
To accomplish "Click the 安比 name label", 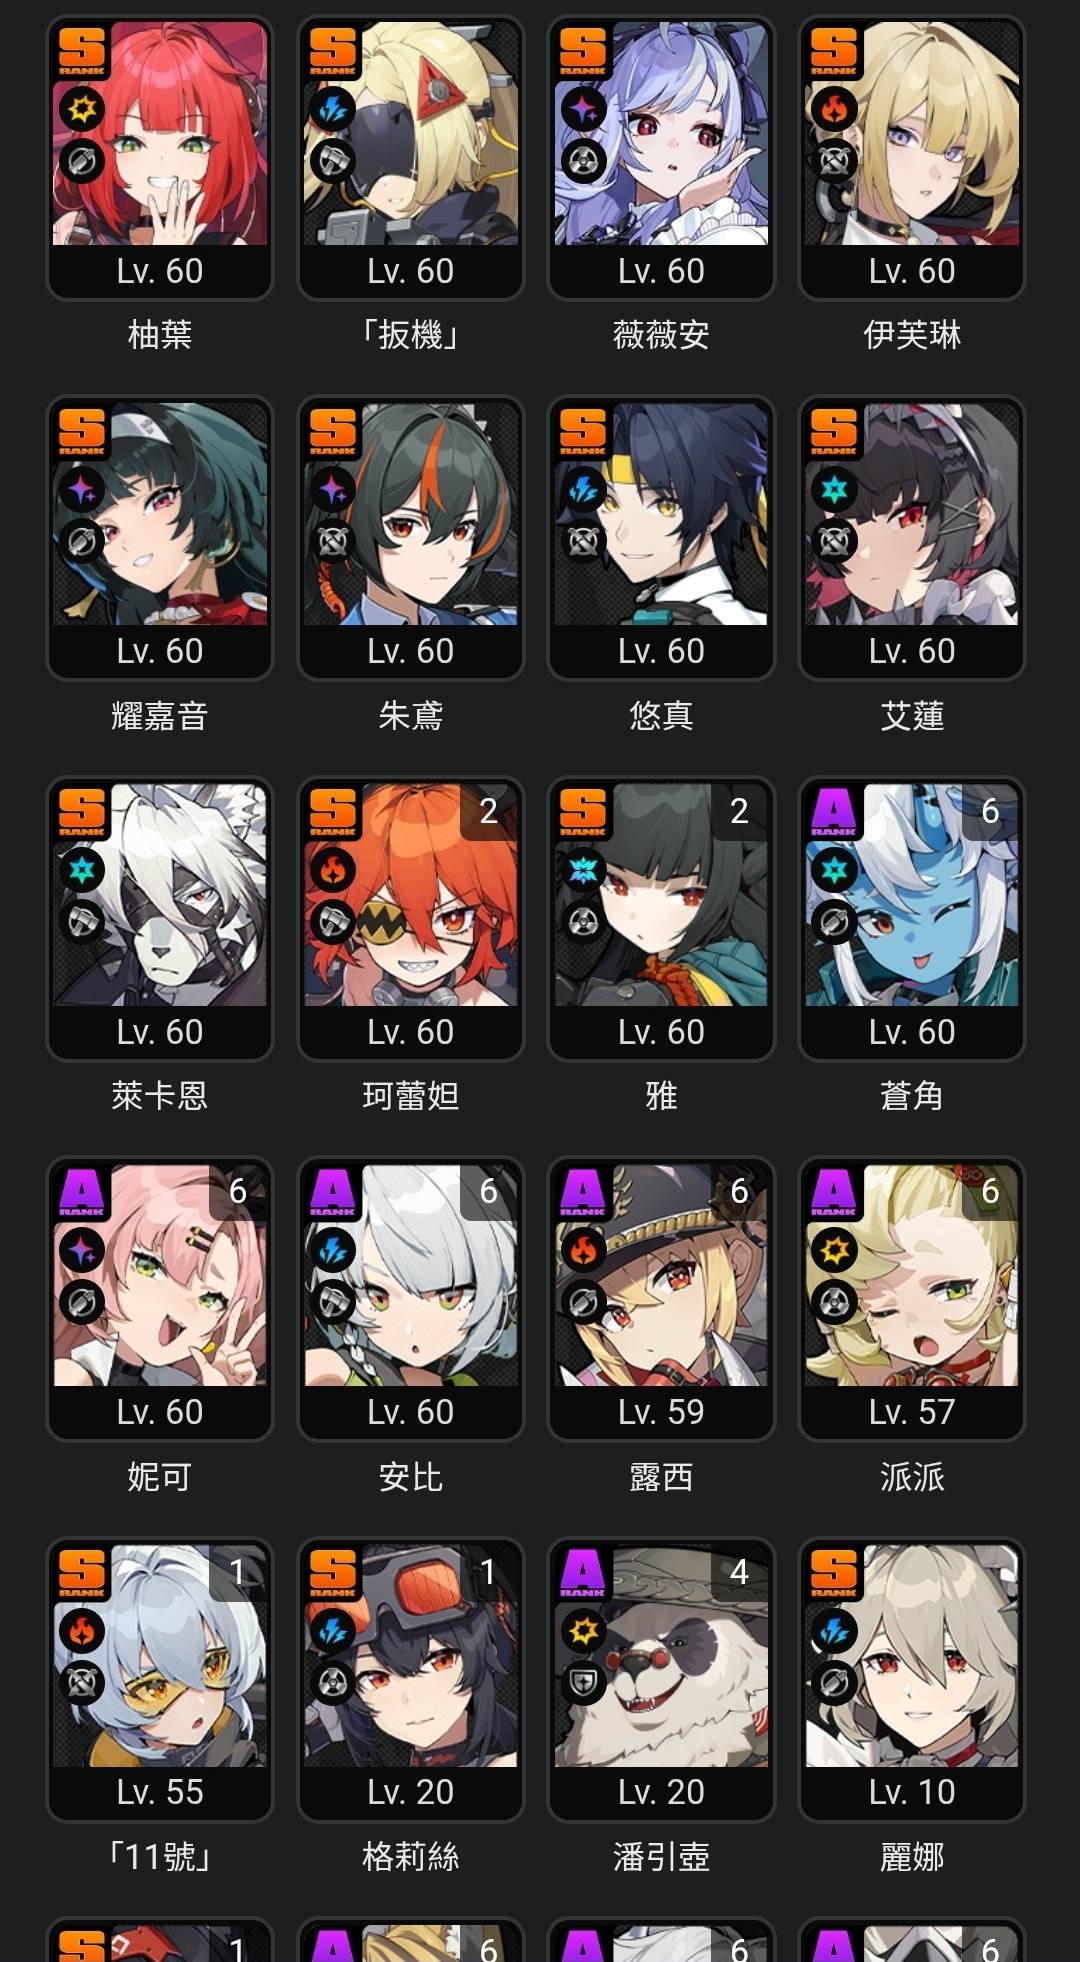I will (411, 1476).
